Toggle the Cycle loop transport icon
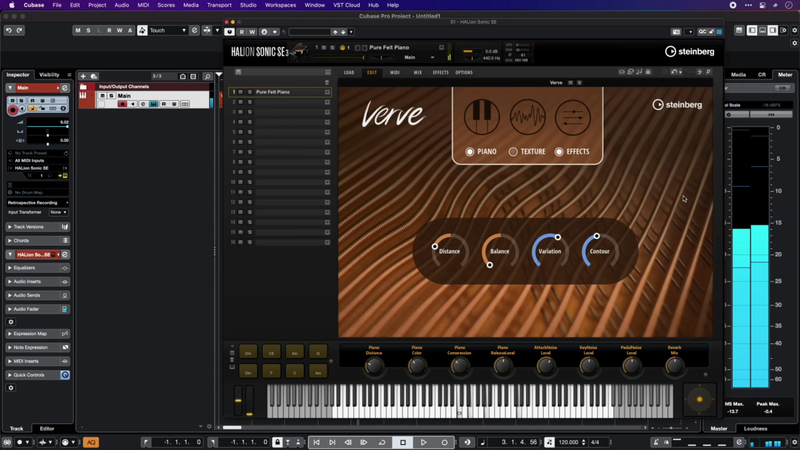This screenshot has width=800, height=450. tap(381, 442)
